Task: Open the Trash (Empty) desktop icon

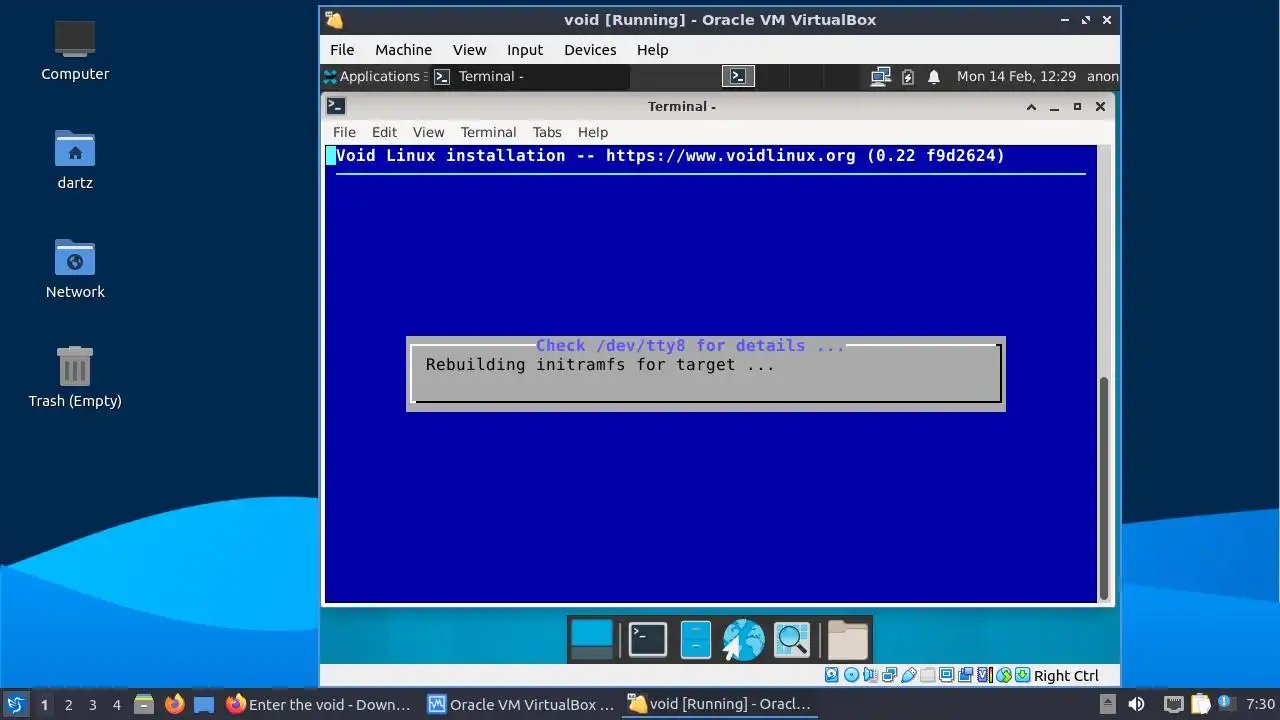Action: pos(75,376)
